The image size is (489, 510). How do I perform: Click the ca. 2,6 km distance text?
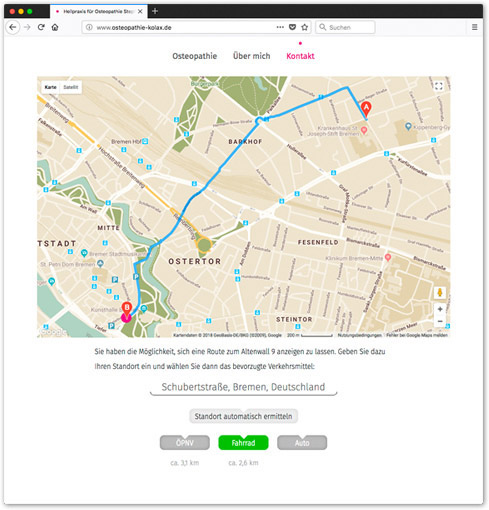point(243,463)
